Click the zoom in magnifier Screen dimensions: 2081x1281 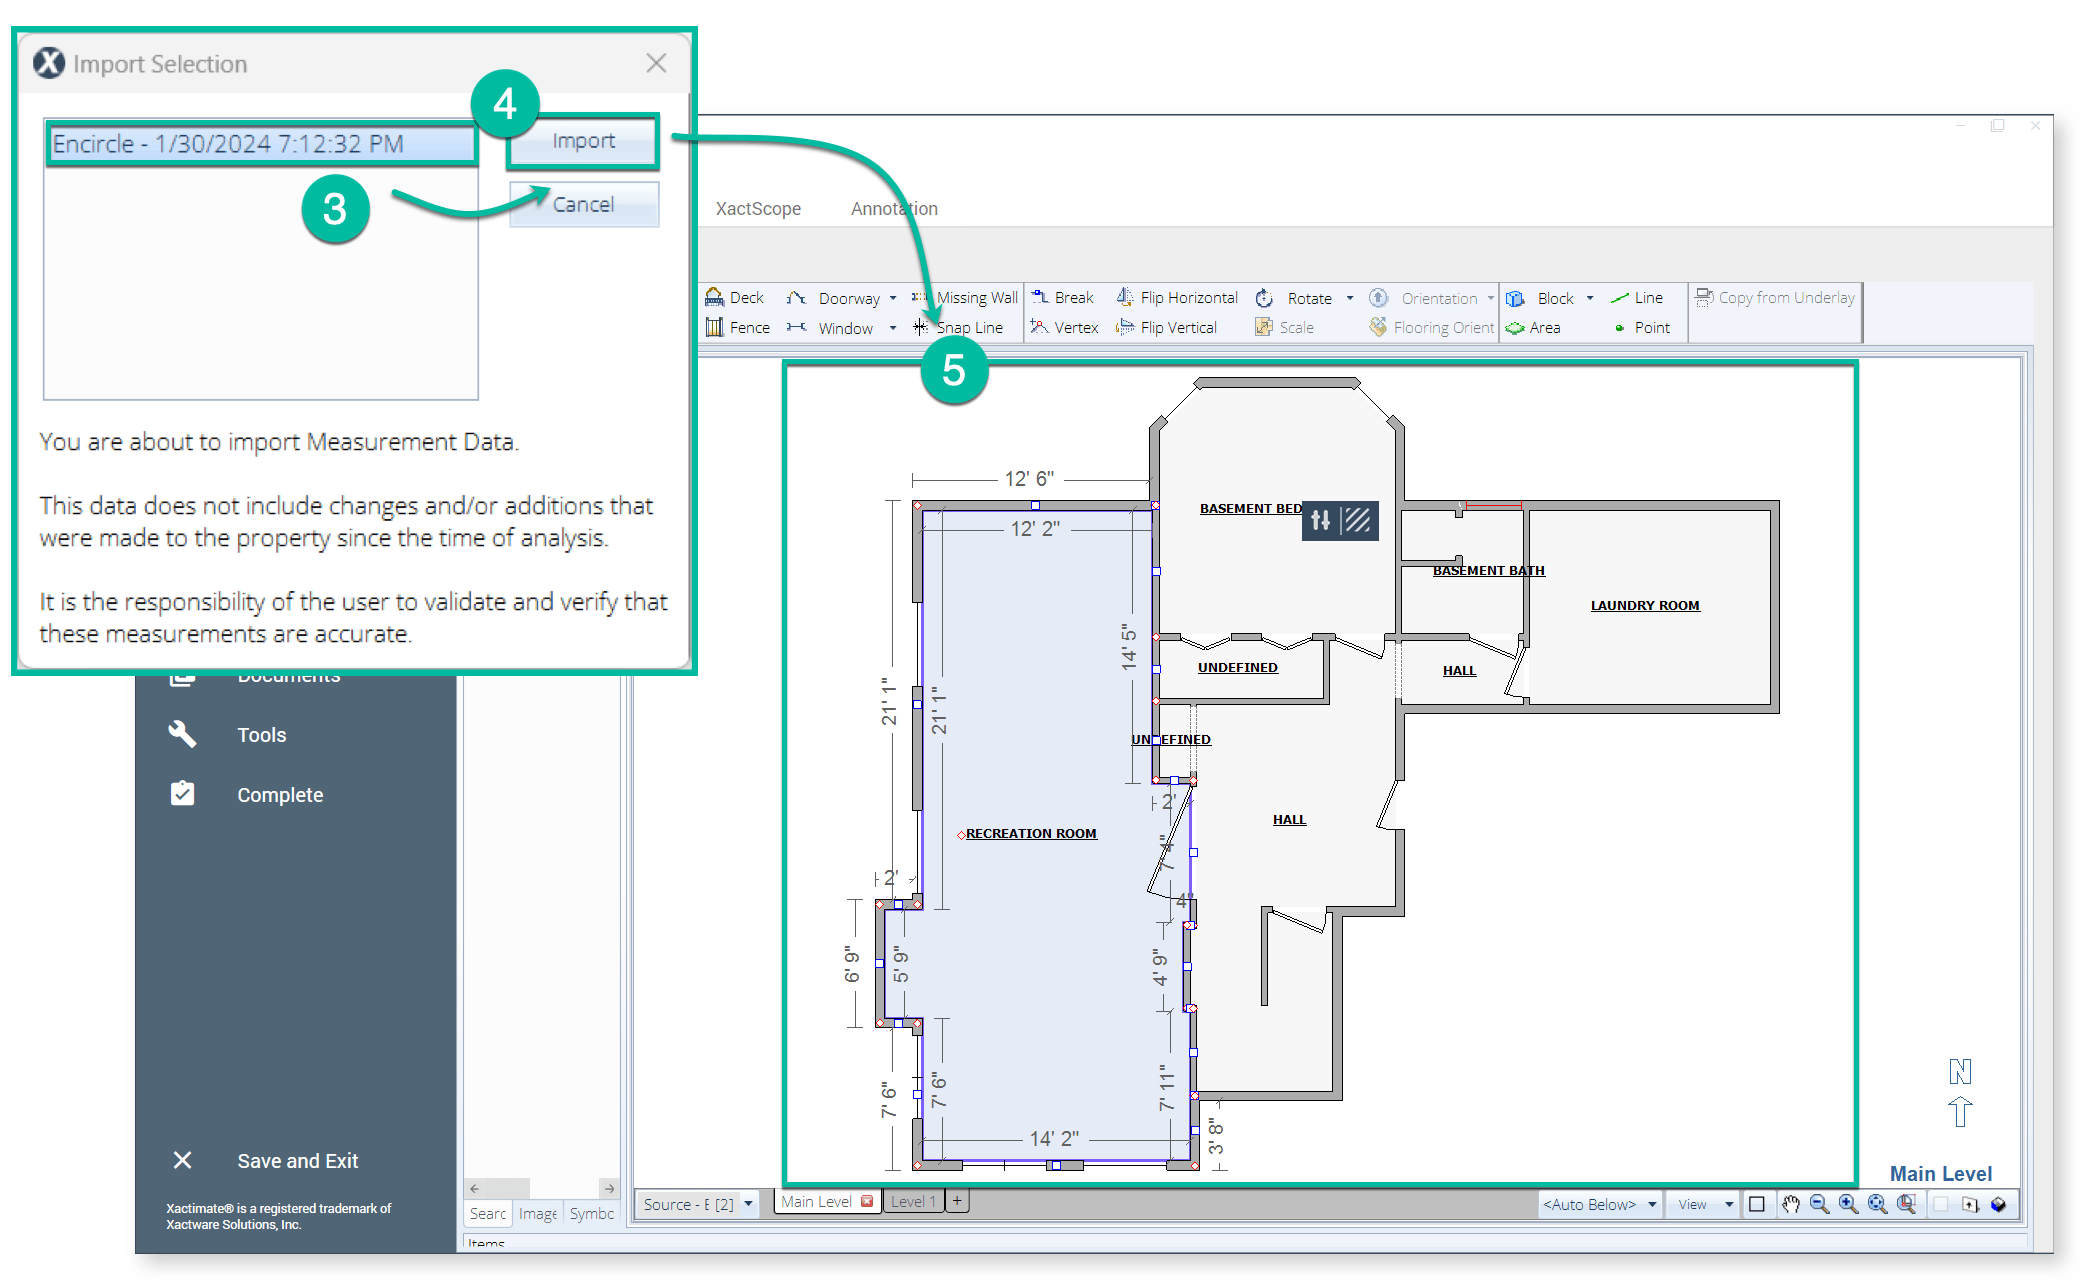(x=1848, y=1204)
